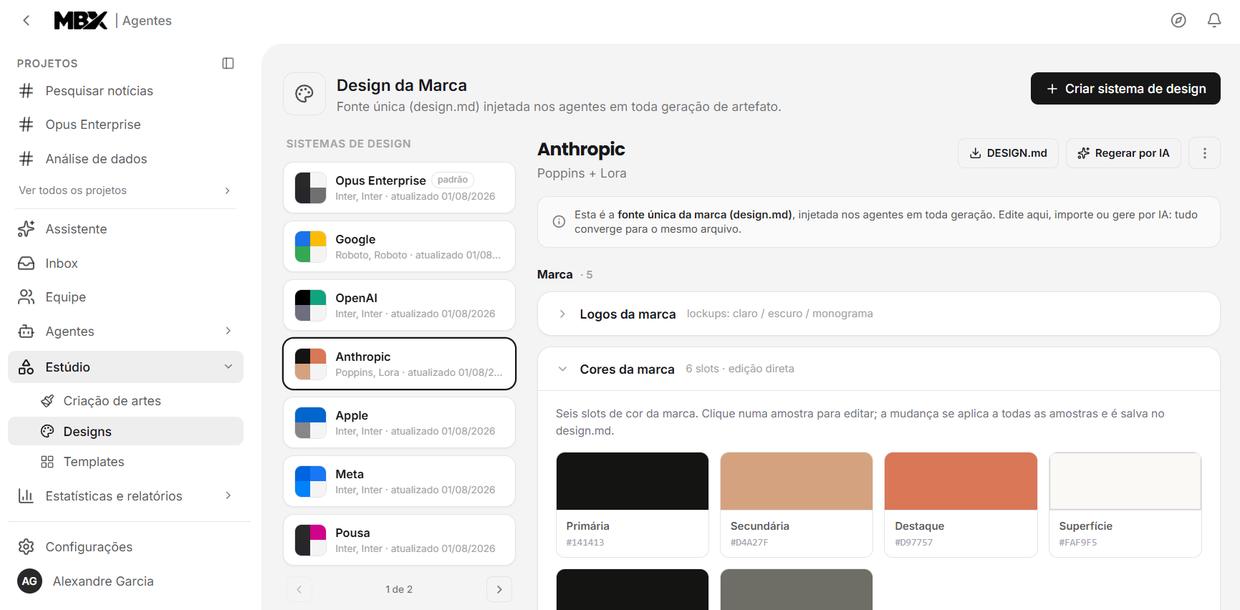Open the Equipe menu item
Image resolution: width=1240 pixels, height=610 pixels.
pos(126,297)
